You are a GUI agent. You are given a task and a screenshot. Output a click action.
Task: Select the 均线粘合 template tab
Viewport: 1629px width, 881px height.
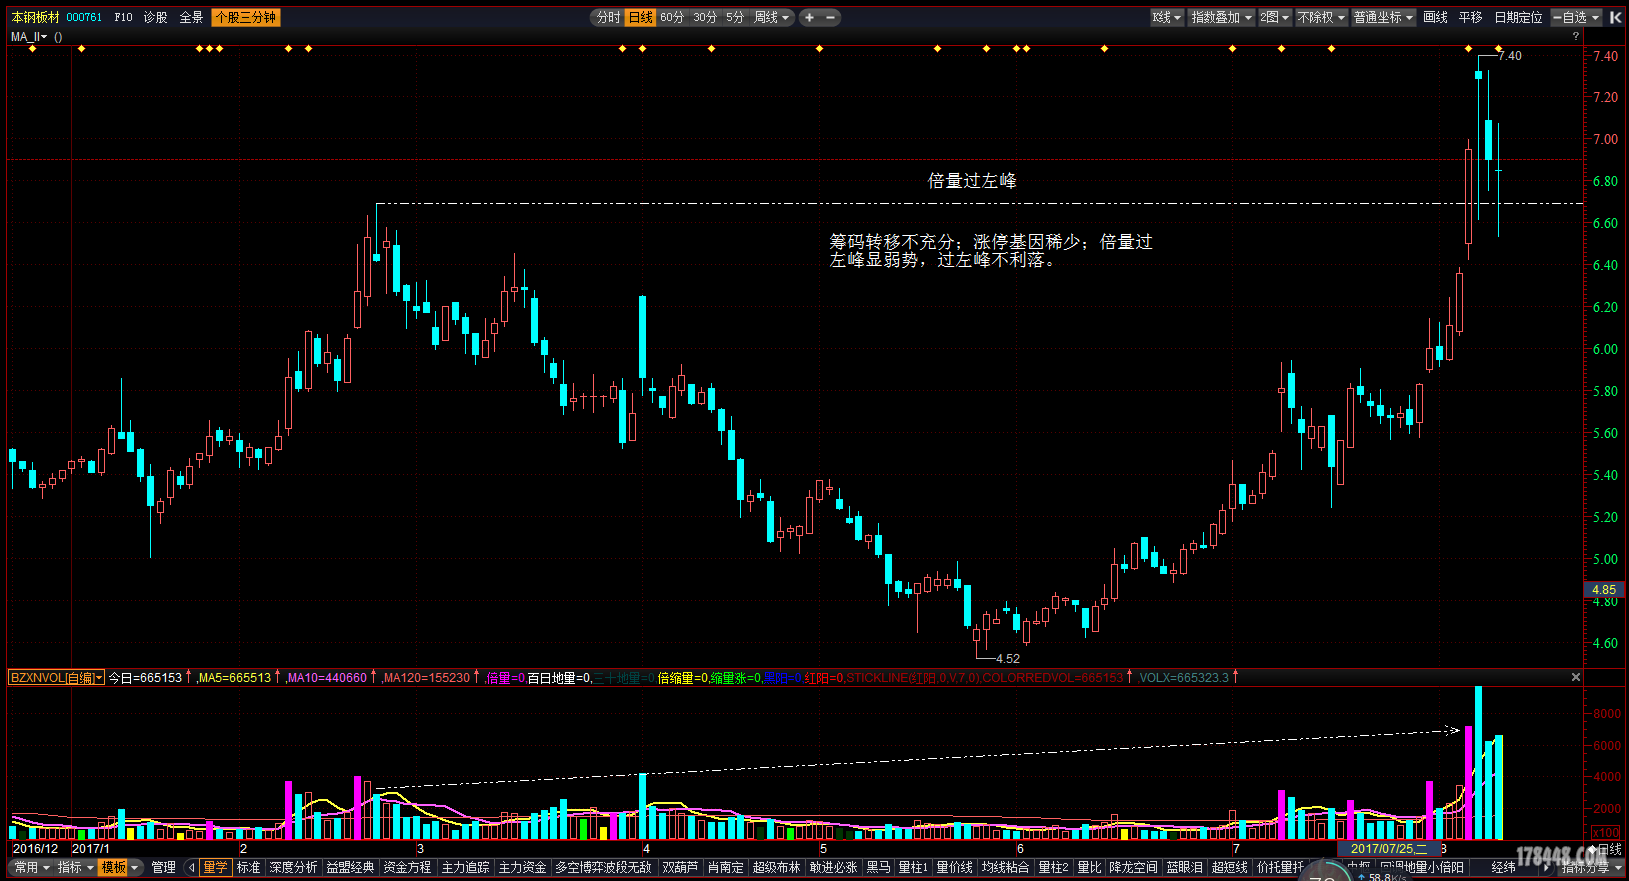(1005, 867)
